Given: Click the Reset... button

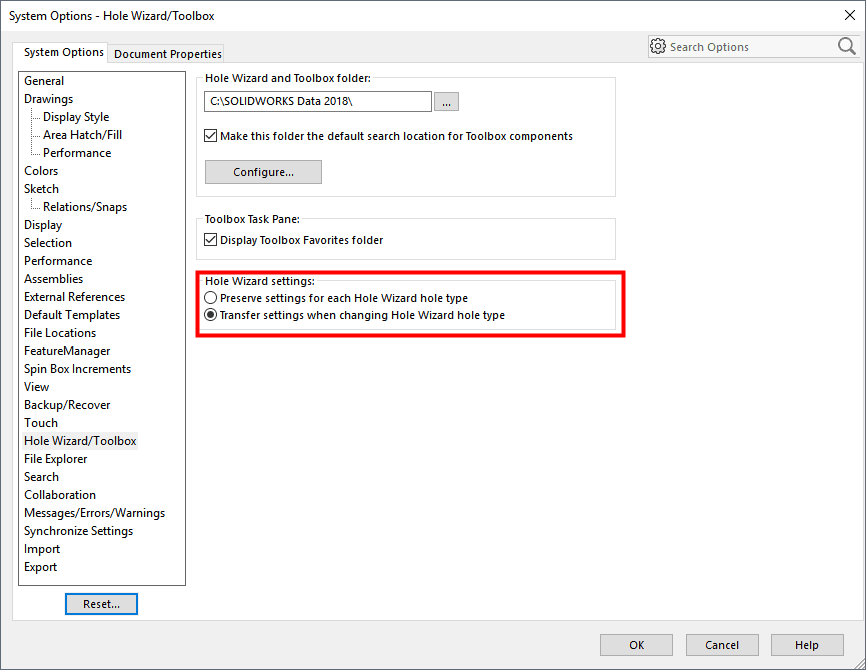Looking at the screenshot, I should (x=101, y=604).
